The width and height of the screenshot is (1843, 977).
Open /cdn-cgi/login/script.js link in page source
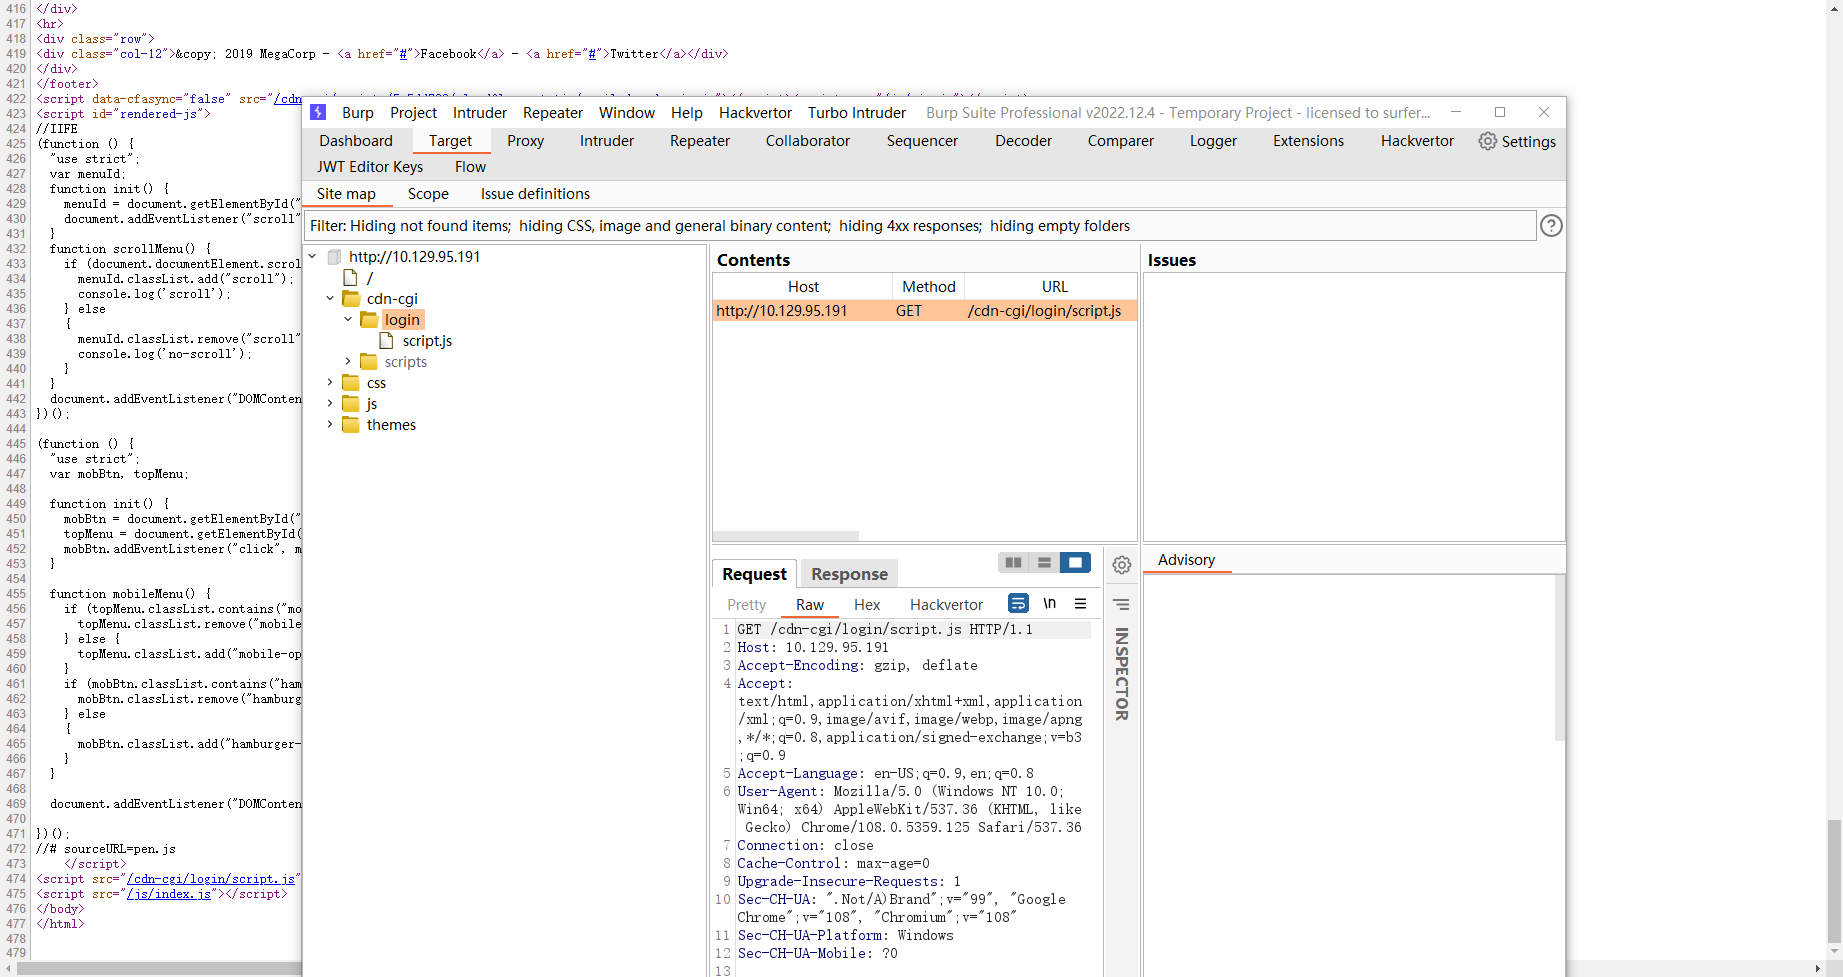click(211, 879)
